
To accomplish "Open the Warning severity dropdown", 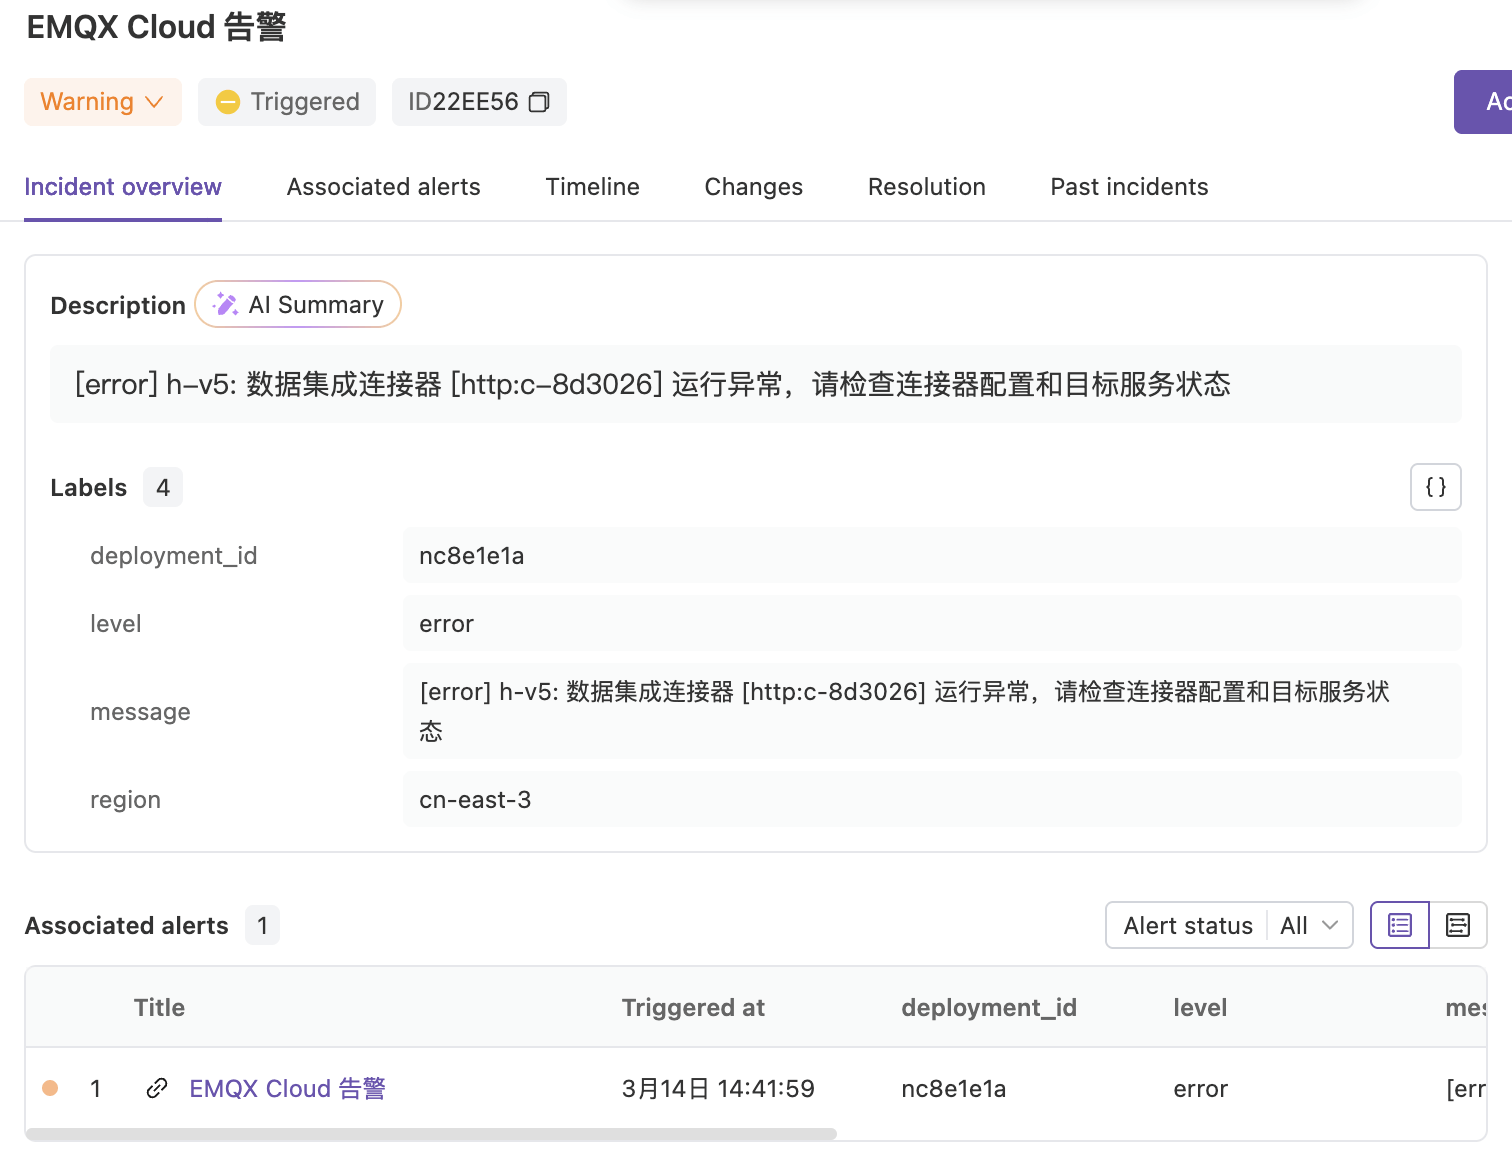I will click(x=102, y=102).
